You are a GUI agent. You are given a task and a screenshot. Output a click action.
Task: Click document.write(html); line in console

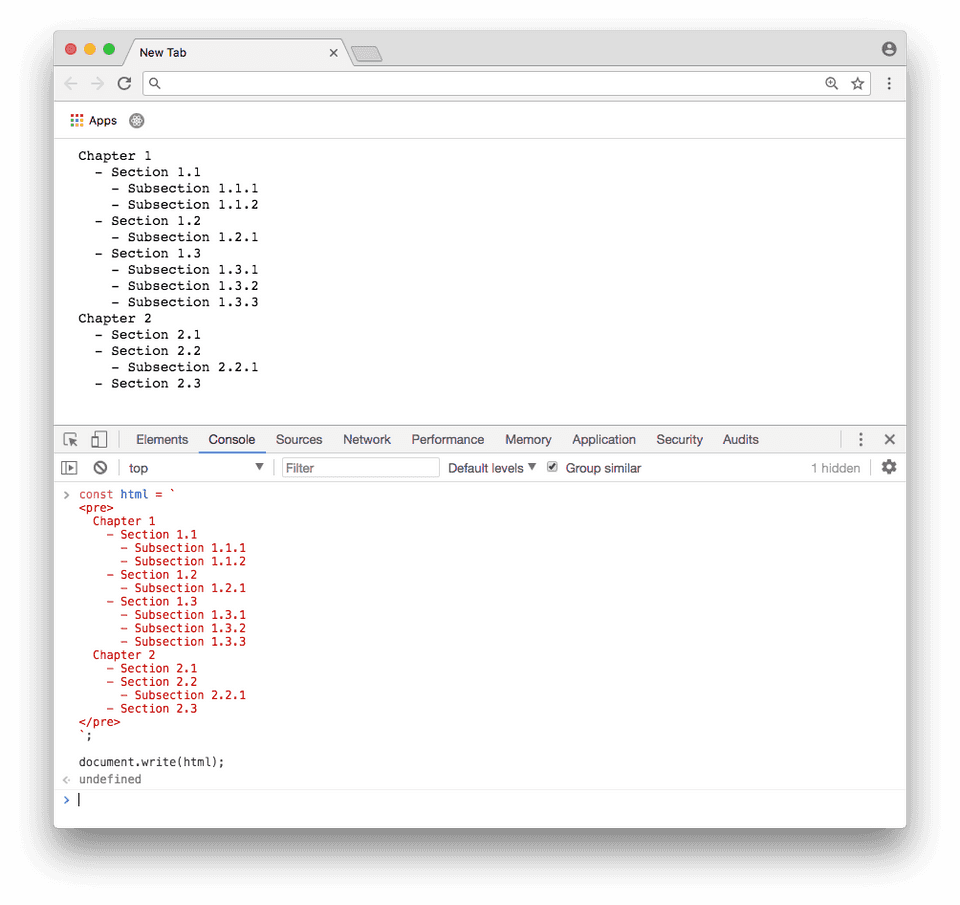151,762
